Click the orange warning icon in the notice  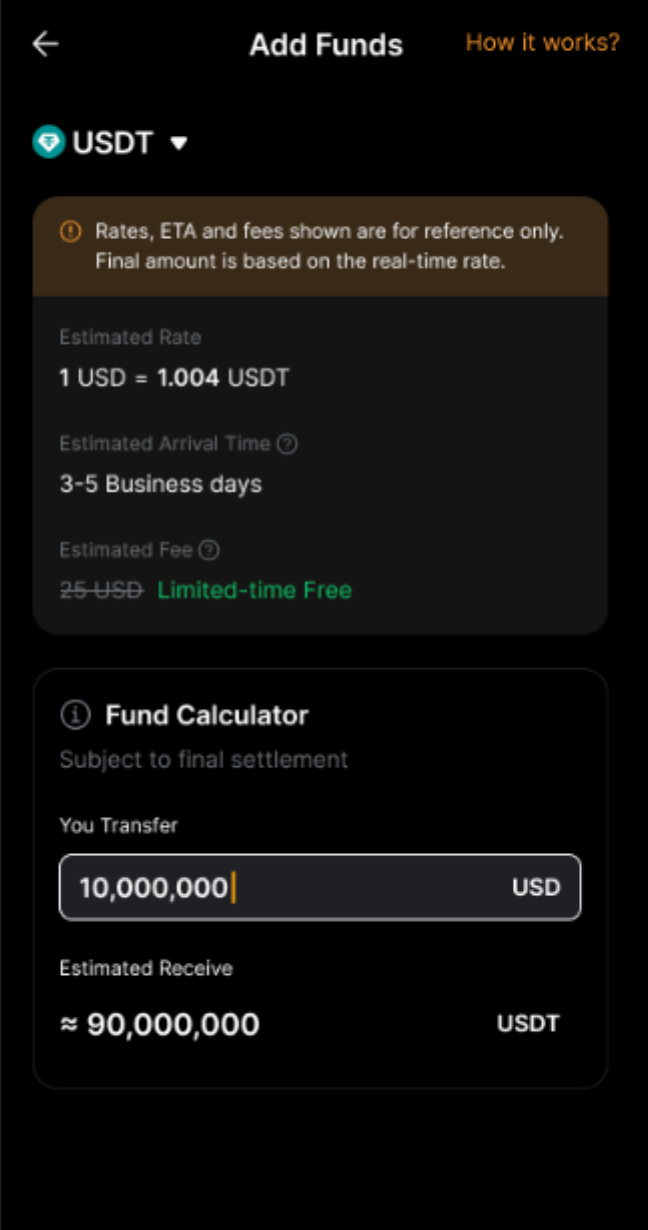[71, 231]
